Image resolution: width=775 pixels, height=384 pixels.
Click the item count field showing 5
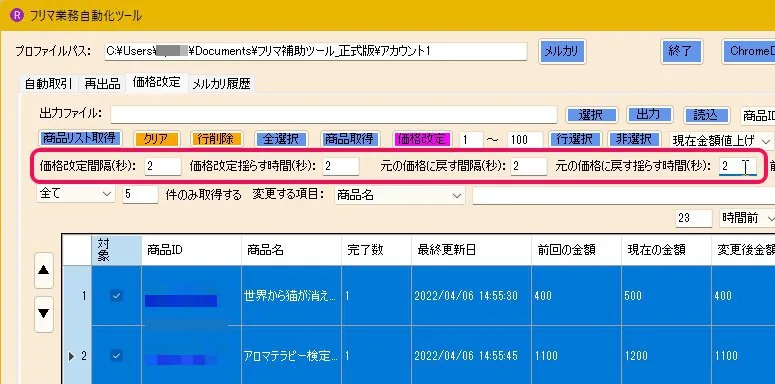140,195
